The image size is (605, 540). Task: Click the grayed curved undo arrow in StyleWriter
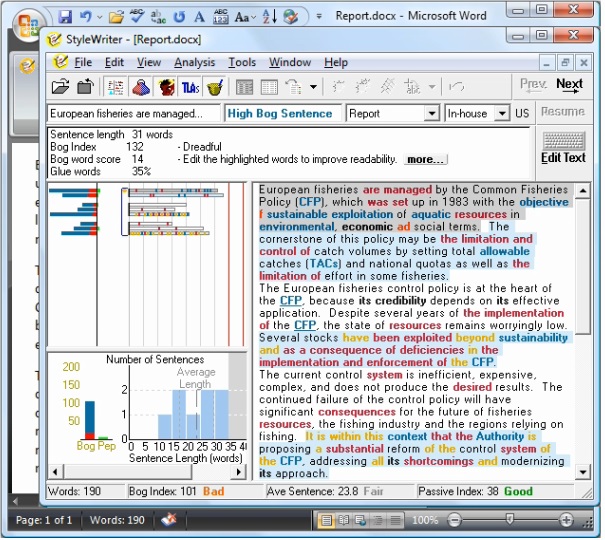click(456, 87)
